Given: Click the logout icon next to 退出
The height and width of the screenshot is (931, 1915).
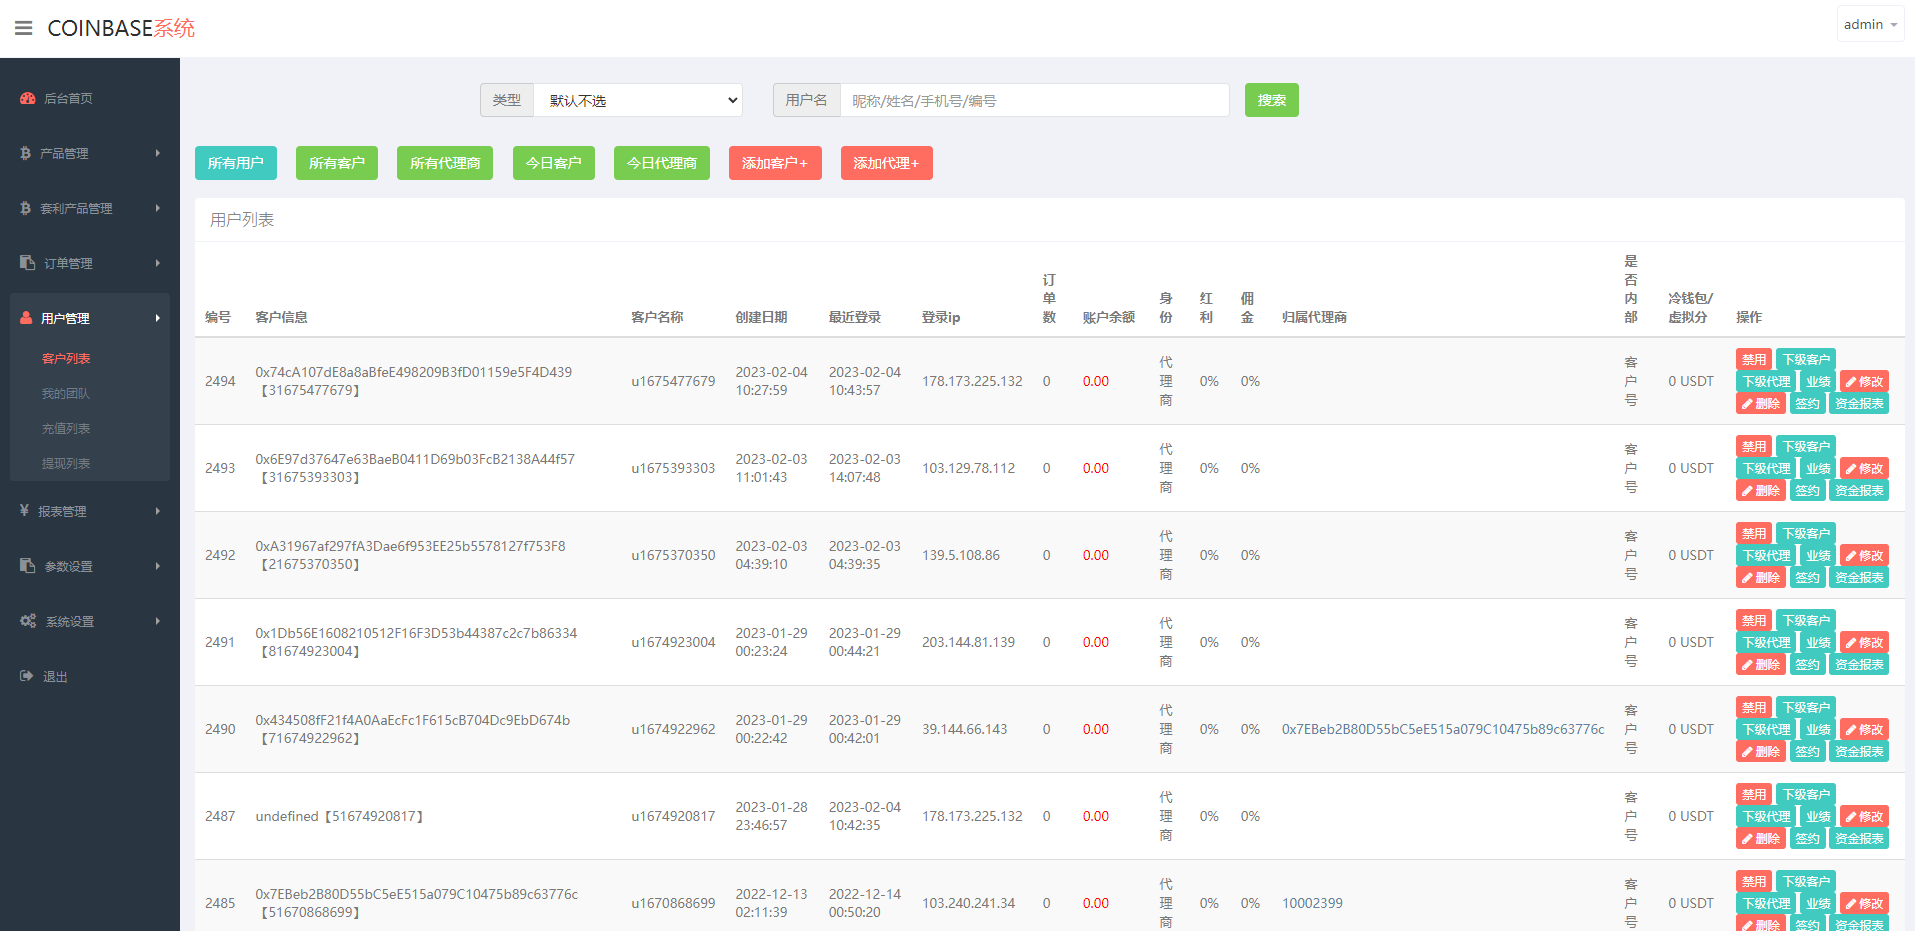Looking at the screenshot, I should pyautogui.click(x=27, y=676).
